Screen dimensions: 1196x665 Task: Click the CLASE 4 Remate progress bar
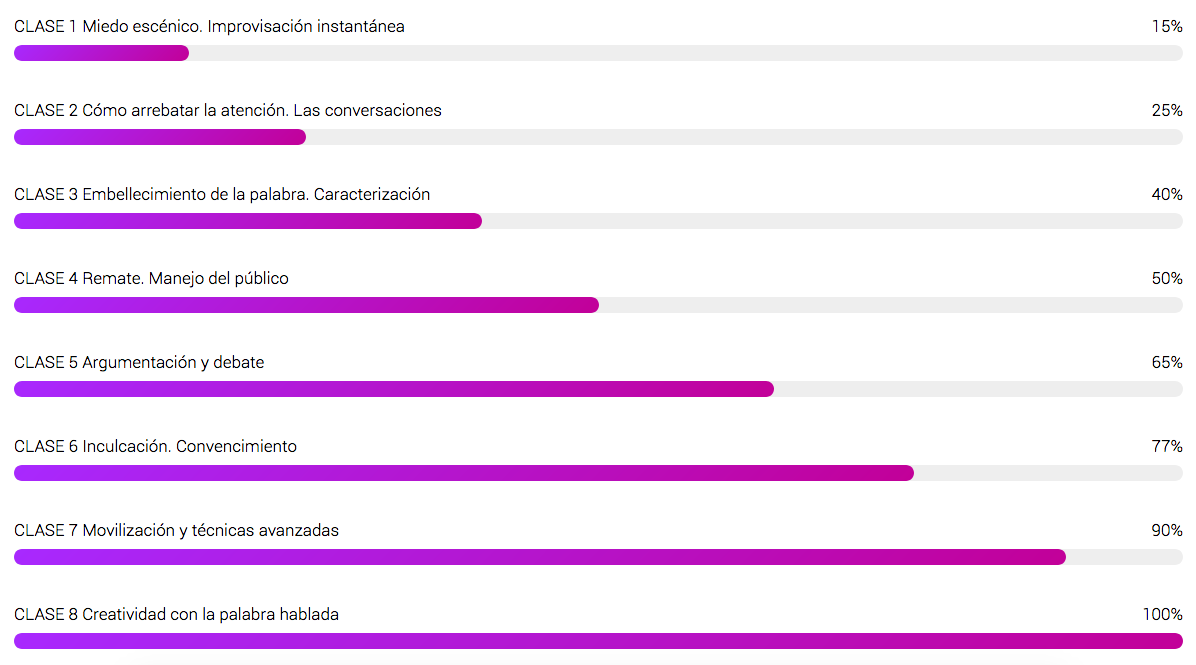(x=598, y=305)
